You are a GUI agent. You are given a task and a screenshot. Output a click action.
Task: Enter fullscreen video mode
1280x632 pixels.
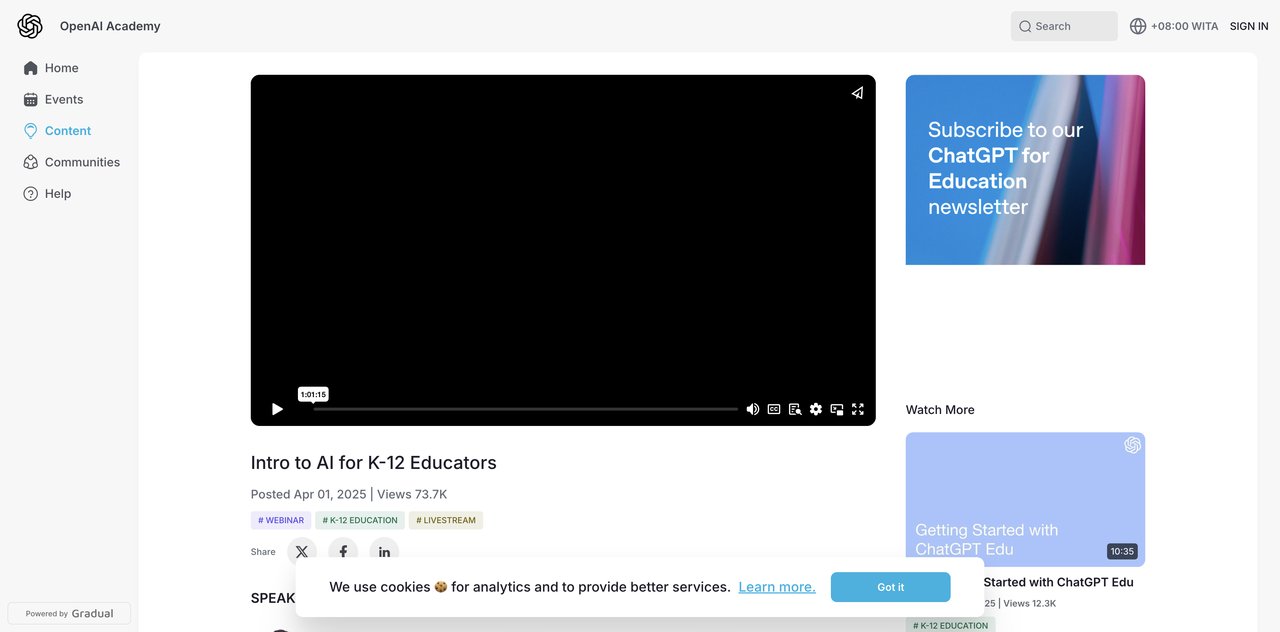click(858, 409)
